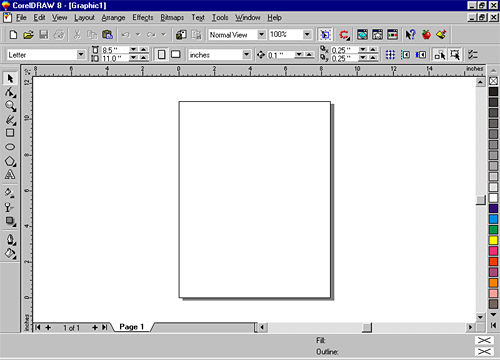Screen dimensions: 500x360
Task: Select the Pick tool arrow
Action: tap(10, 79)
